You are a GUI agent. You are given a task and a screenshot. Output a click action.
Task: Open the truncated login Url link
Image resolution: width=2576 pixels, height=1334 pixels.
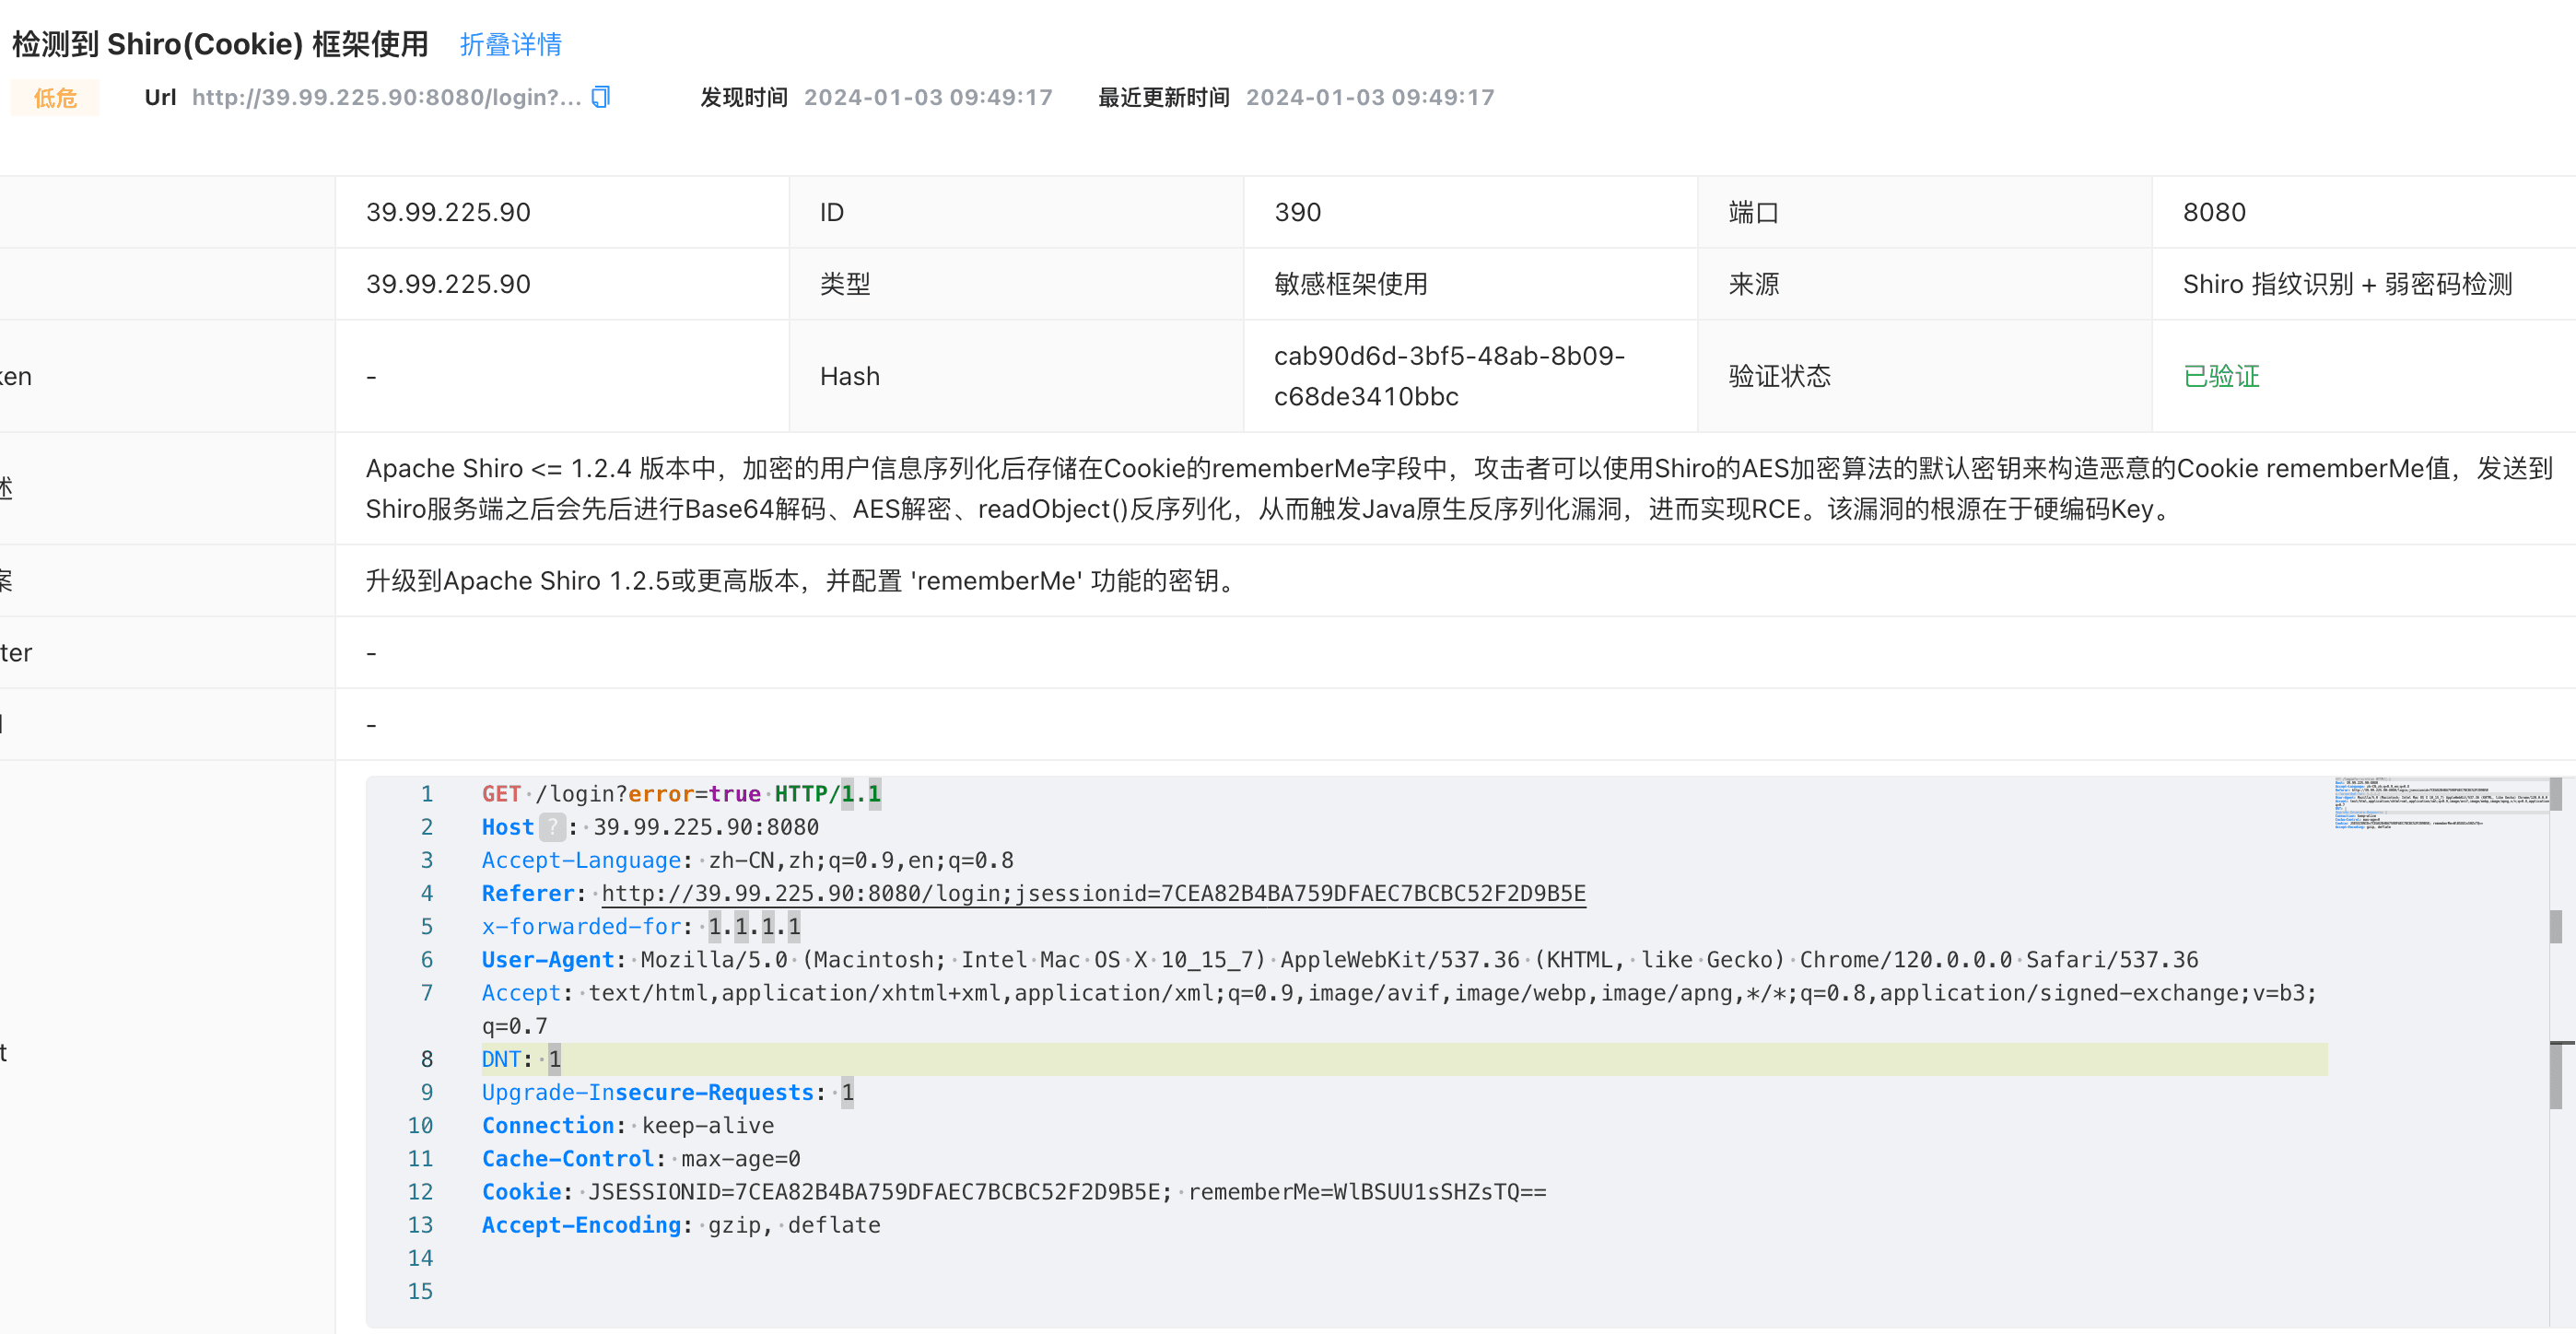[386, 97]
